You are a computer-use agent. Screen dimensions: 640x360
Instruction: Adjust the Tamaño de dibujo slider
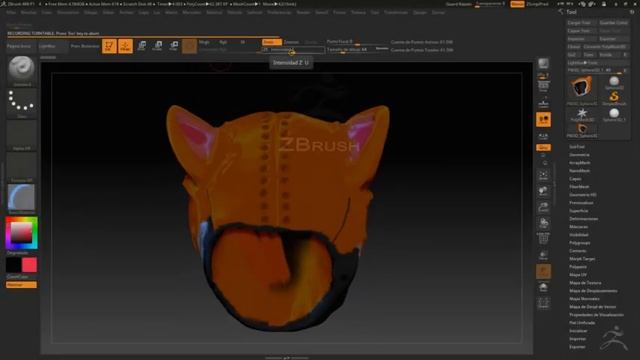(x=357, y=50)
